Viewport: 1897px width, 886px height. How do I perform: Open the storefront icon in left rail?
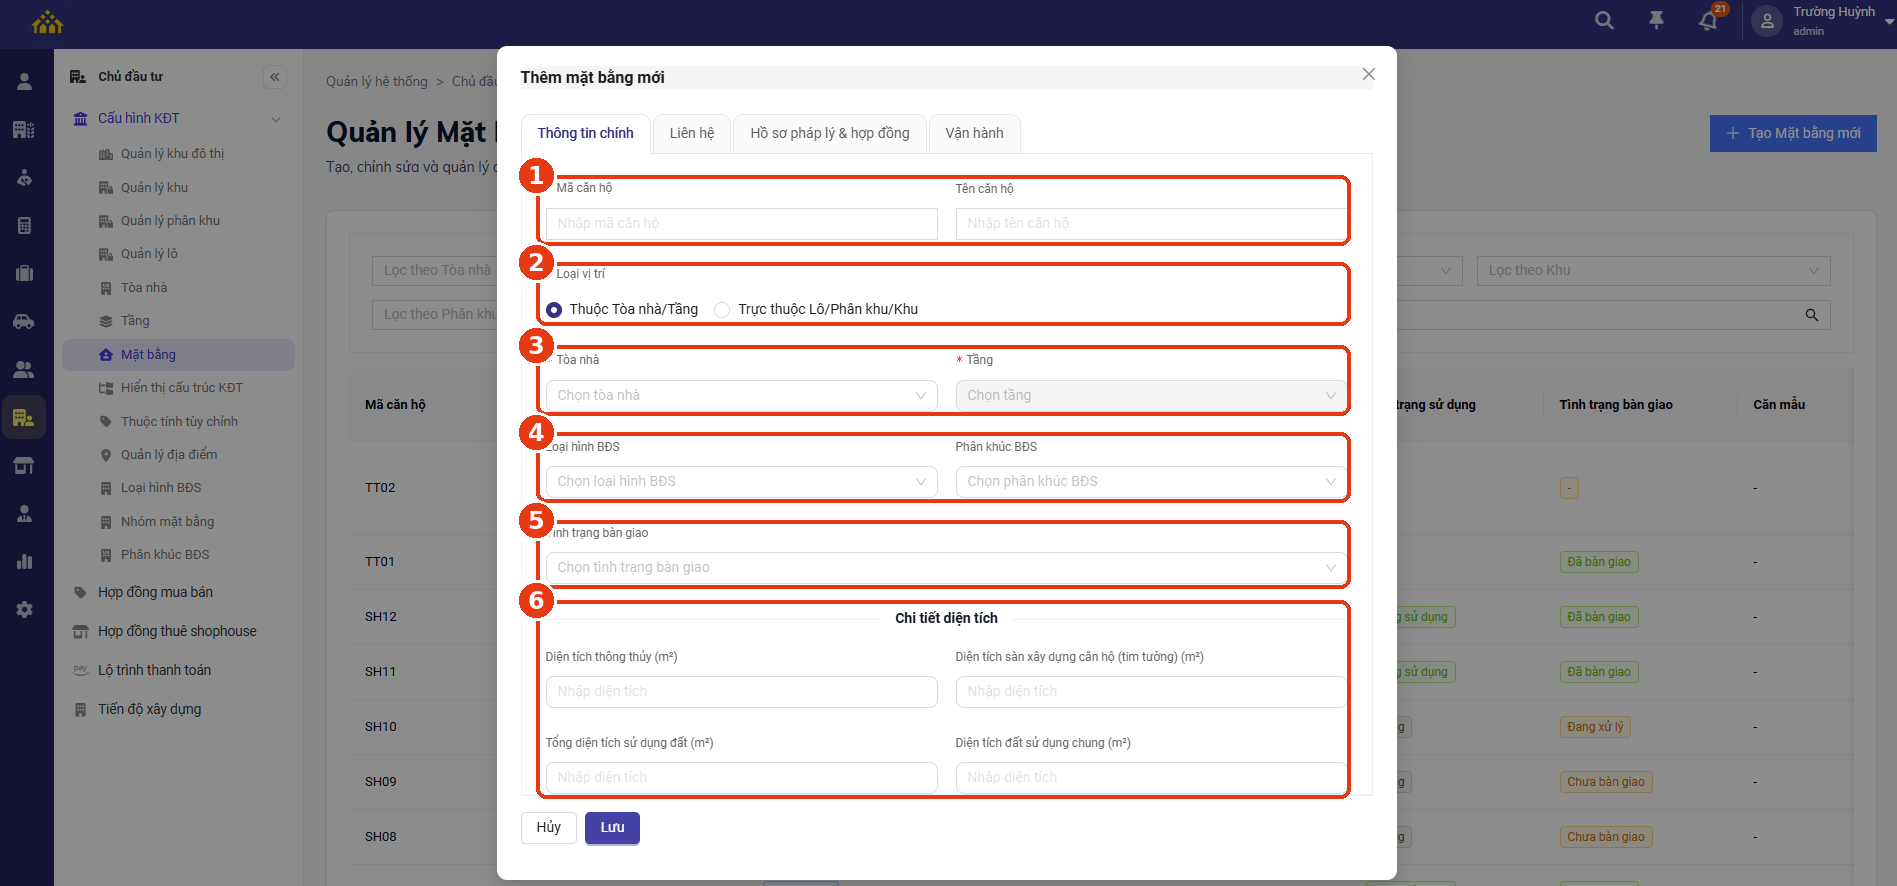click(x=24, y=465)
